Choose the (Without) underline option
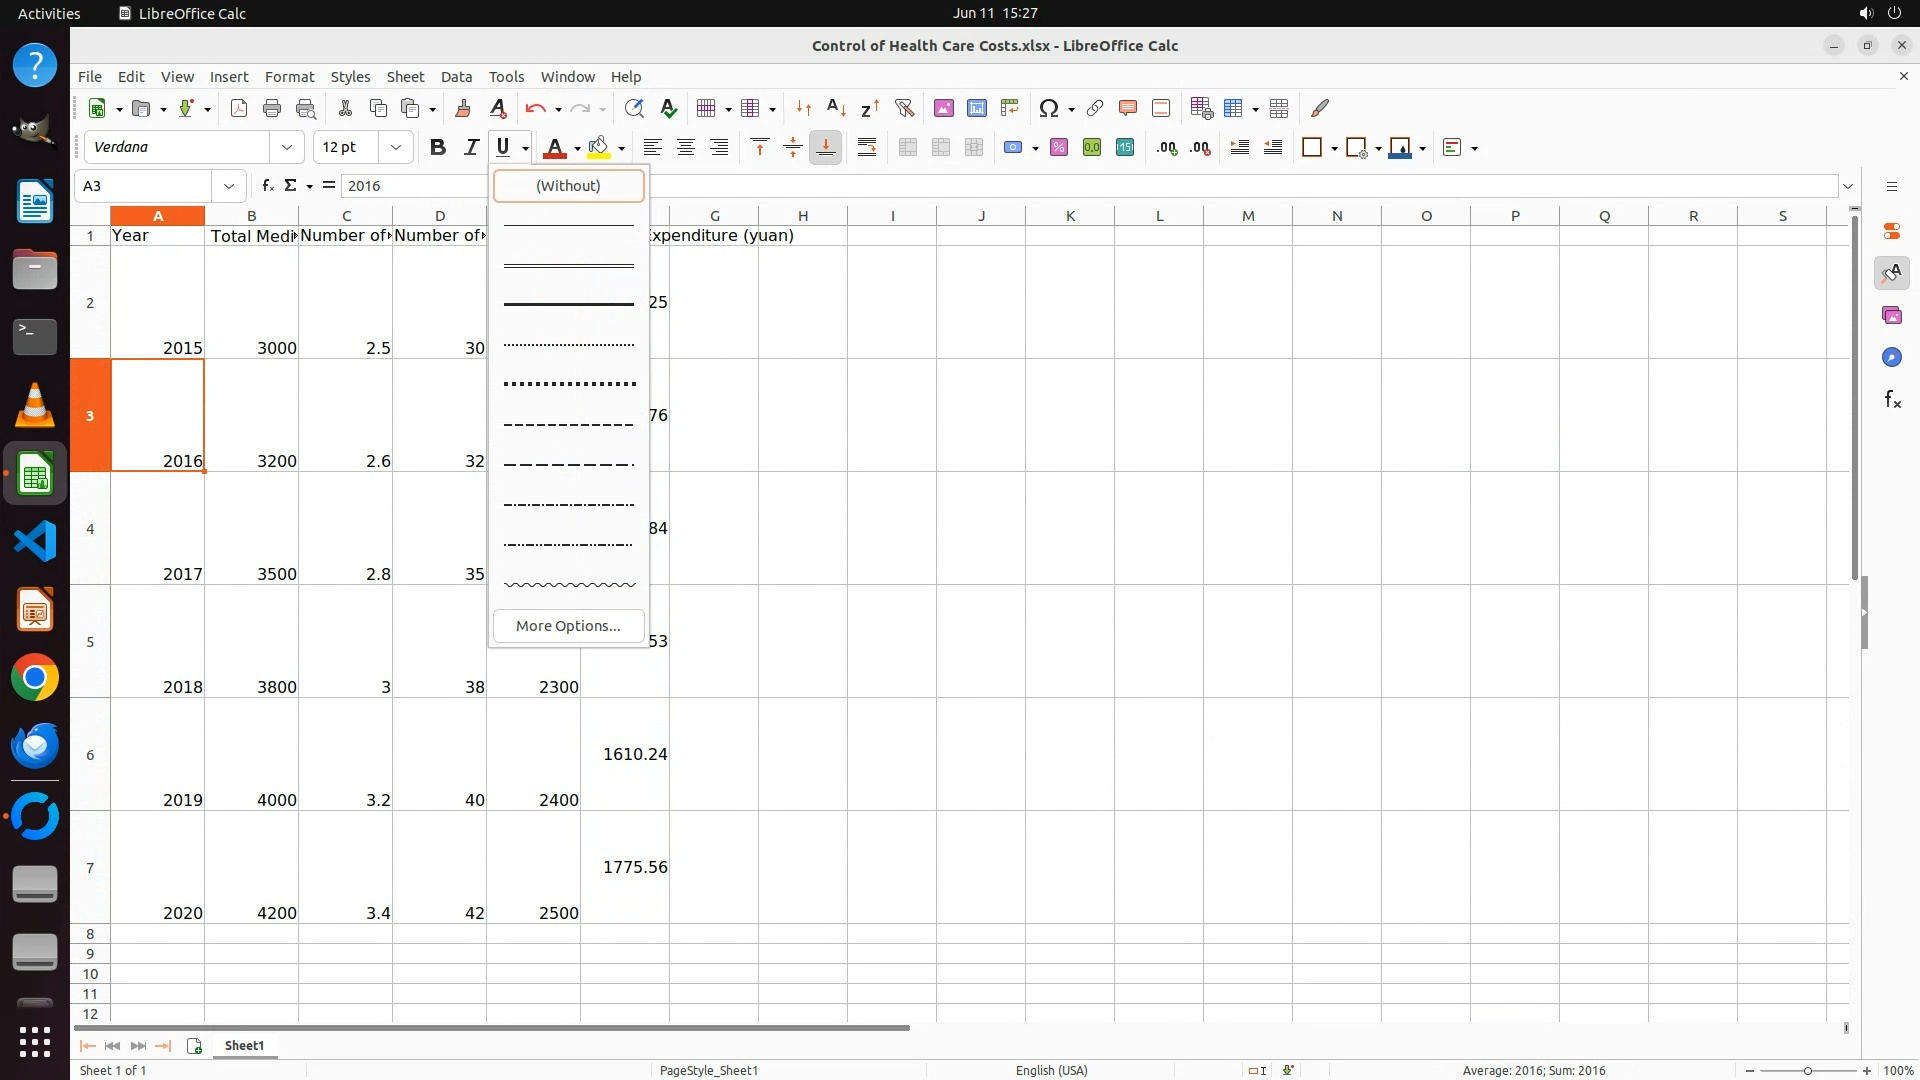 point(568,186)
